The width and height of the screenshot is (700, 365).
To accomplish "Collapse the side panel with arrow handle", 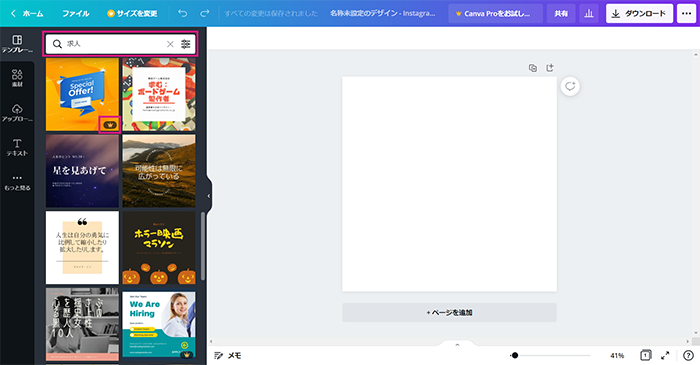I will [x=208, y=196].
